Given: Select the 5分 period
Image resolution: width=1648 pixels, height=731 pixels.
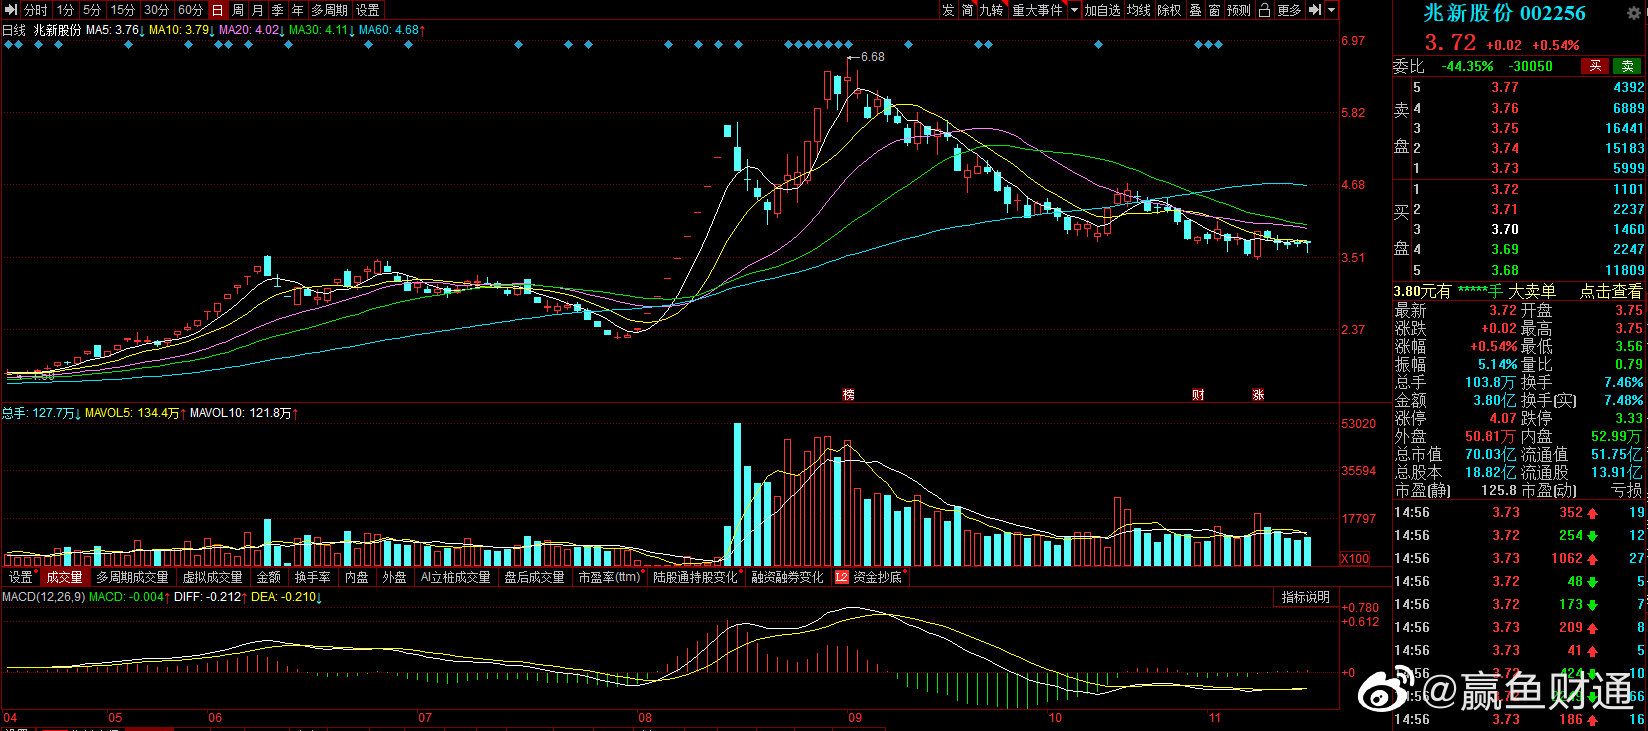Looking at the screenshot, I should click(x=92, y=10).
